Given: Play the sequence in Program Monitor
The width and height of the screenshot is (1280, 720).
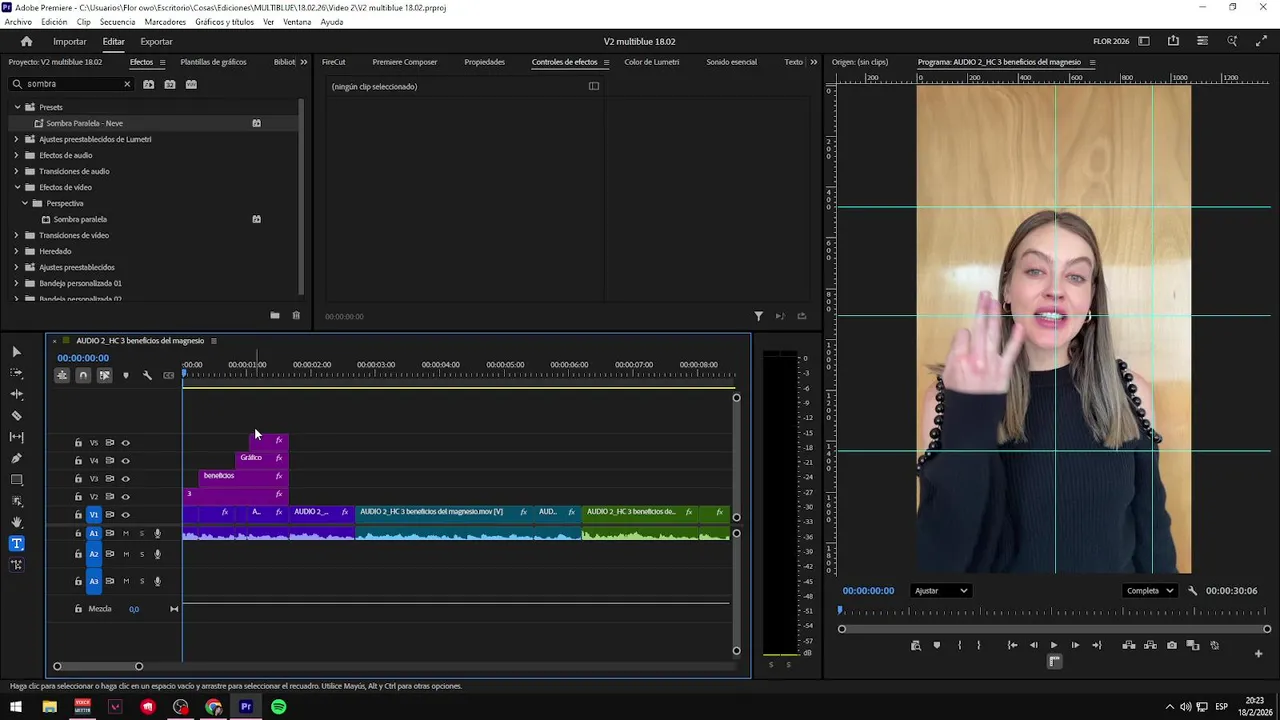Looking at the screenshot, I should coord(1053,645).
